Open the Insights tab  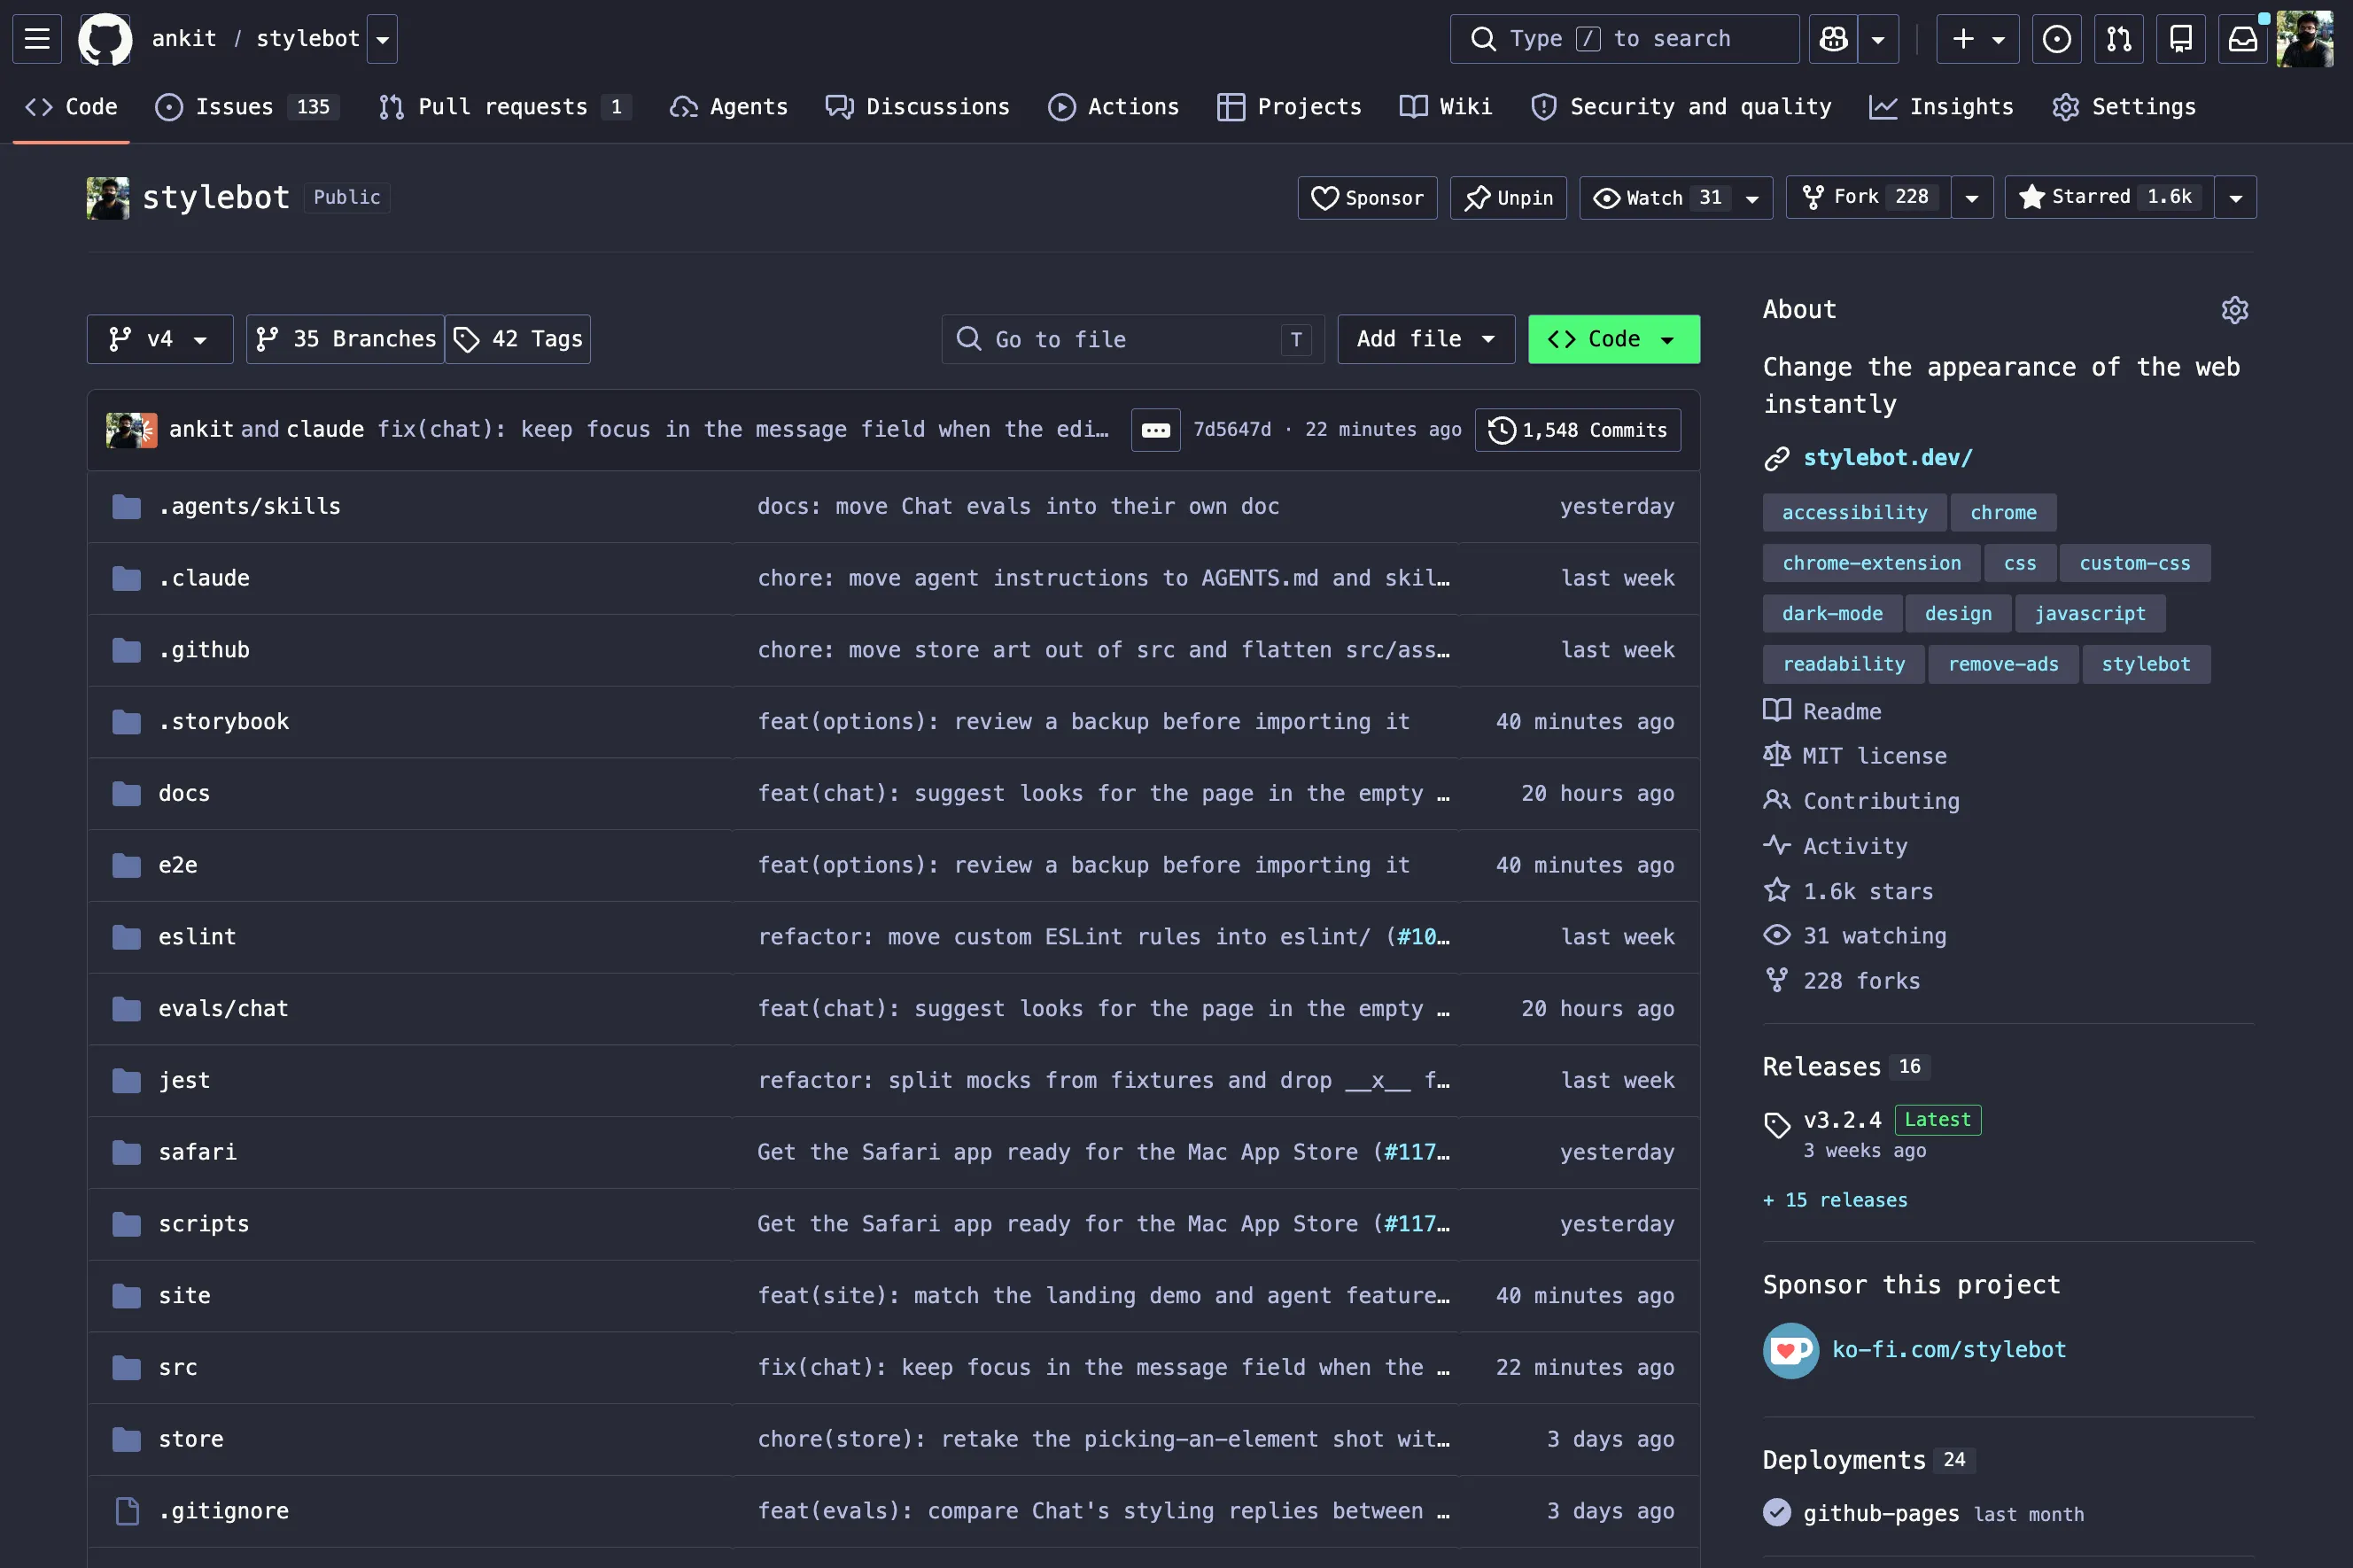point(1941,107)
